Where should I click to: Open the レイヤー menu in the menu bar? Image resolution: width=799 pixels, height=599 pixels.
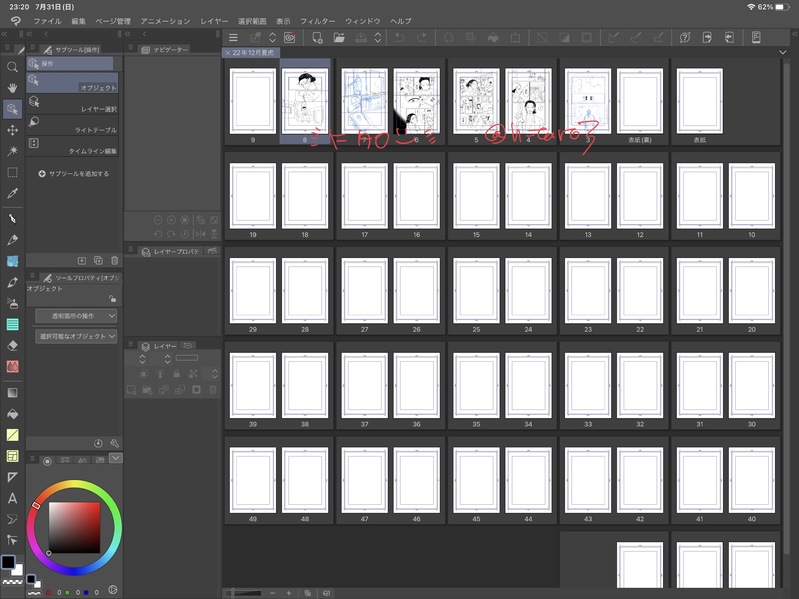coord(214,21)
